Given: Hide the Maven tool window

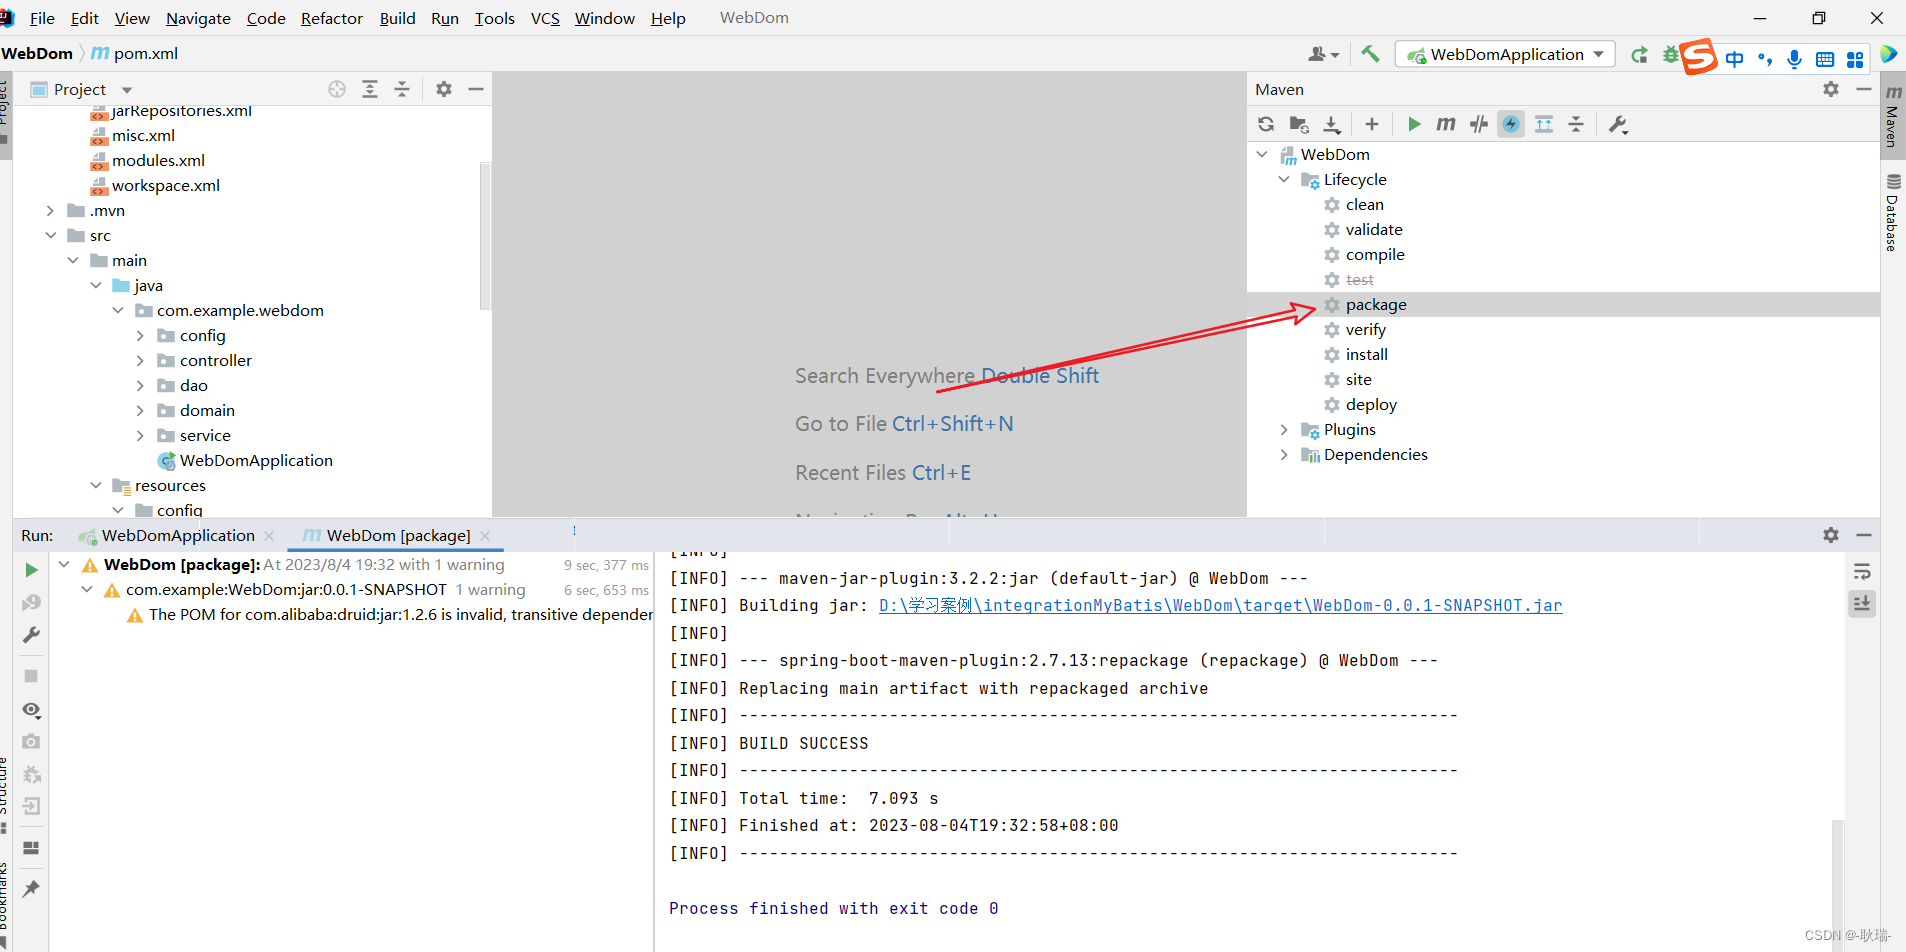Looking at the screenshot, I should tap(1864, 89).
